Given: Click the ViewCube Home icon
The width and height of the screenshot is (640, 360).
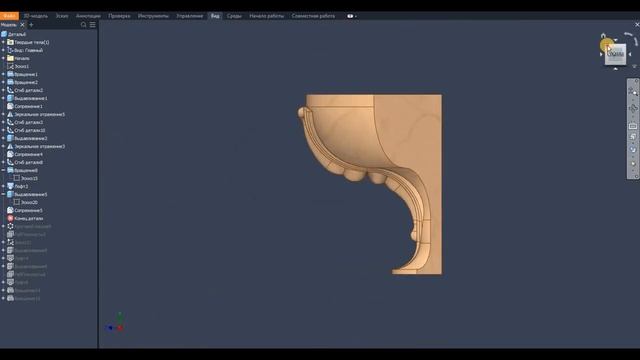Looking at the screenshot, I should coord(603,36).
